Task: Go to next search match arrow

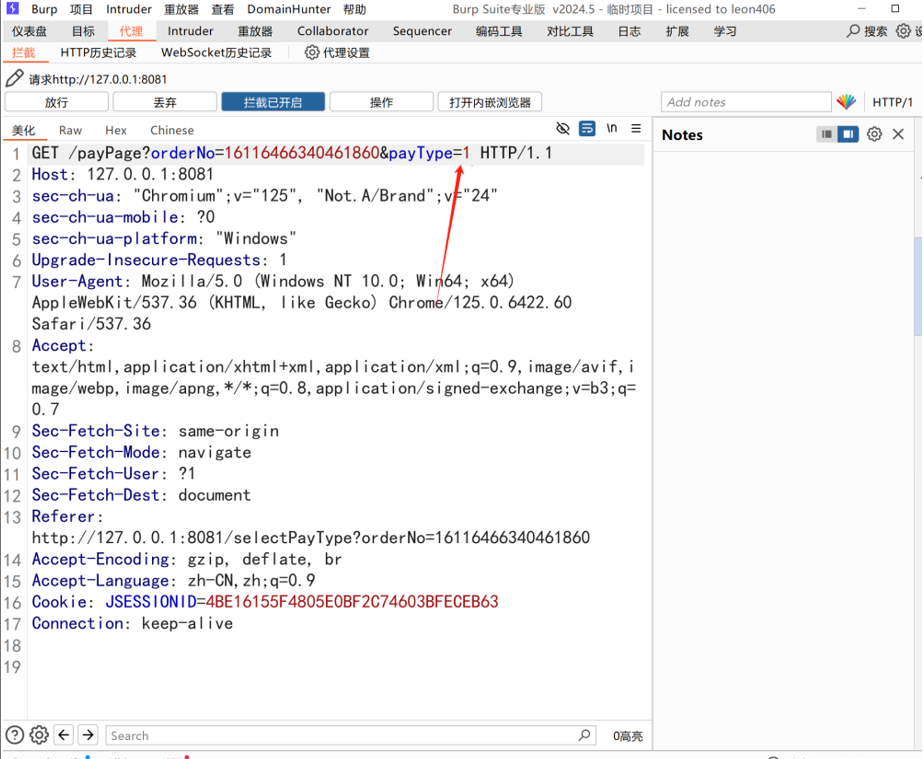Action: point(88,735)
